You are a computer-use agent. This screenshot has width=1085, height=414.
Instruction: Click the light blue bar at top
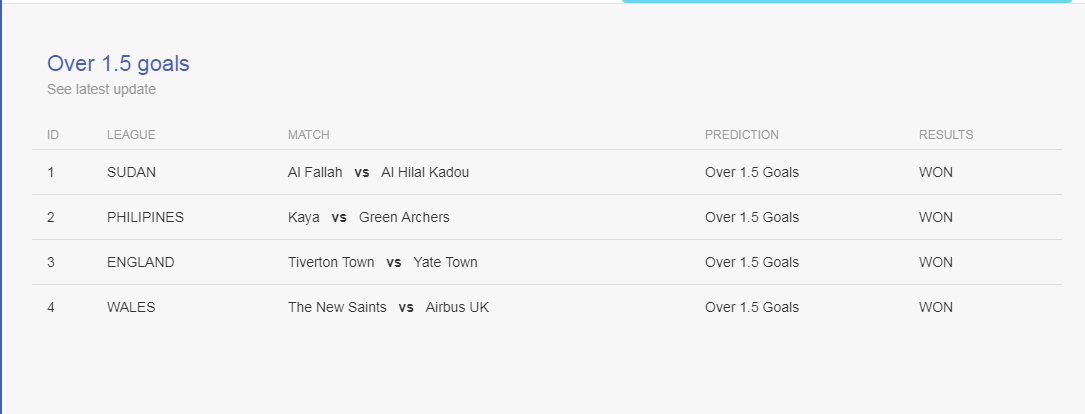click(846, 1)
